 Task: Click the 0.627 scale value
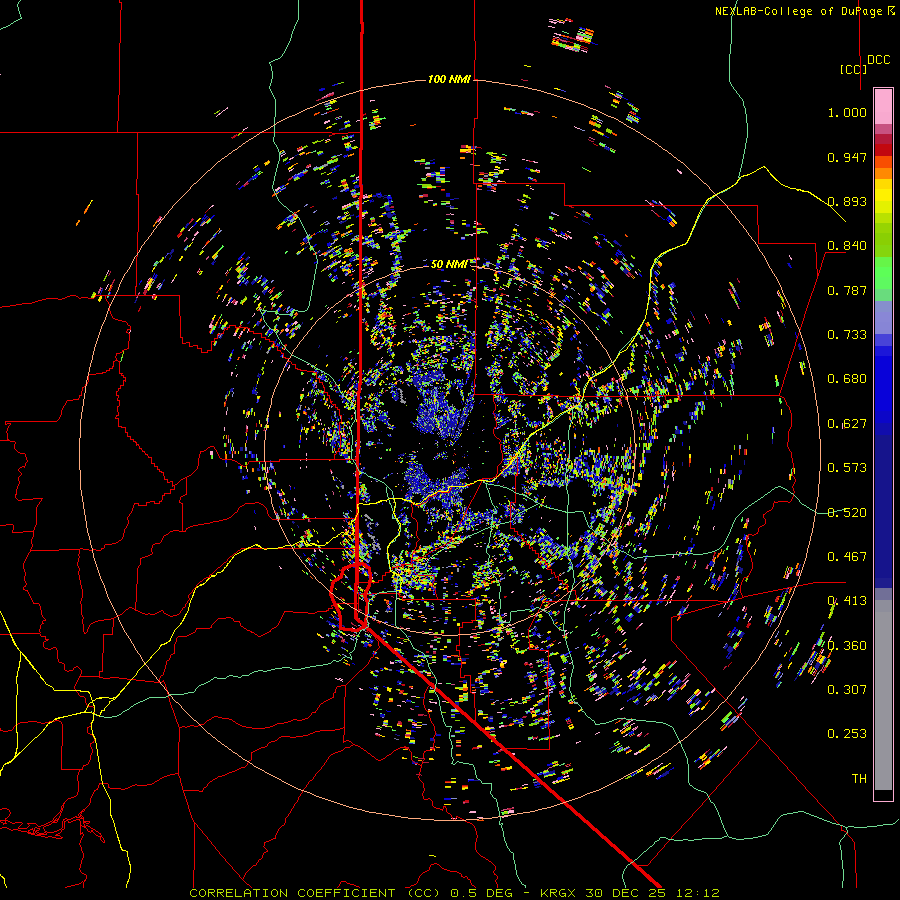pos(847,424)
